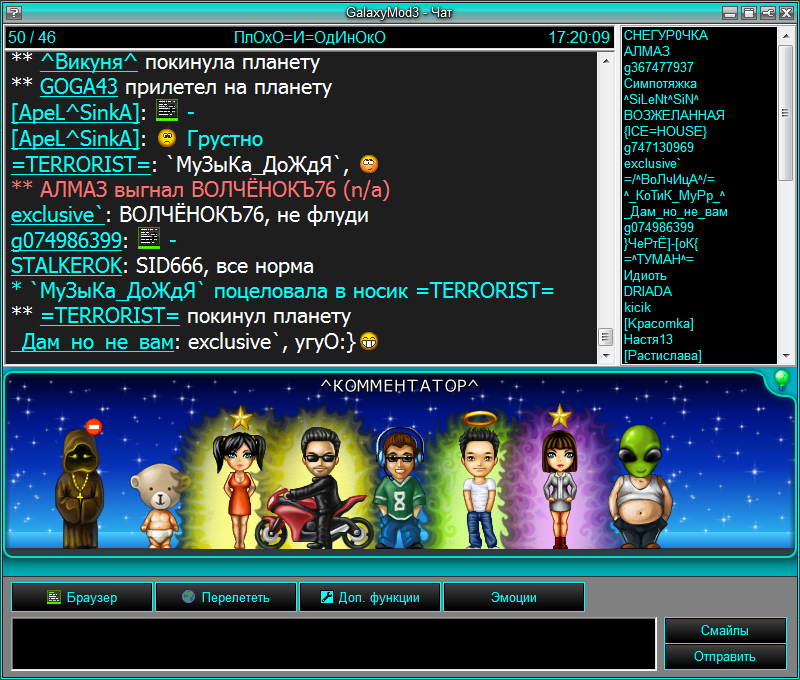Screen dimensions: 800x680
Task: Click g074986399 nickname link in chat
Action: [66, 240]
